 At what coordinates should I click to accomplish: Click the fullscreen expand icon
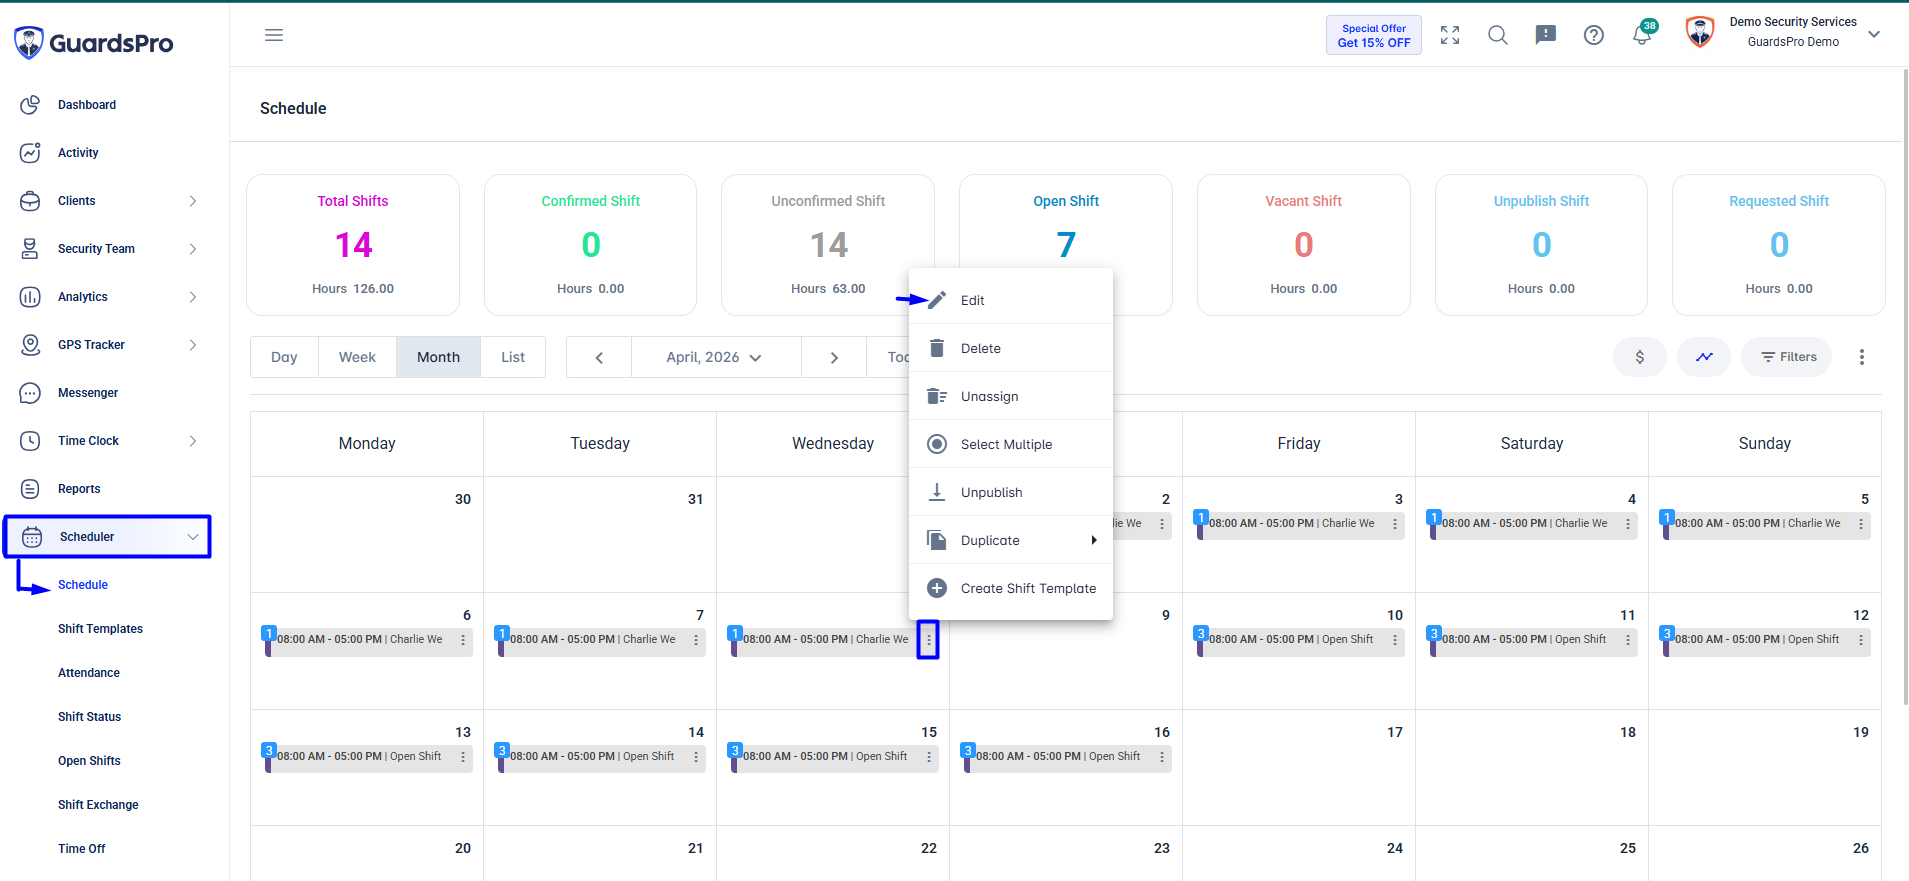1450,35
